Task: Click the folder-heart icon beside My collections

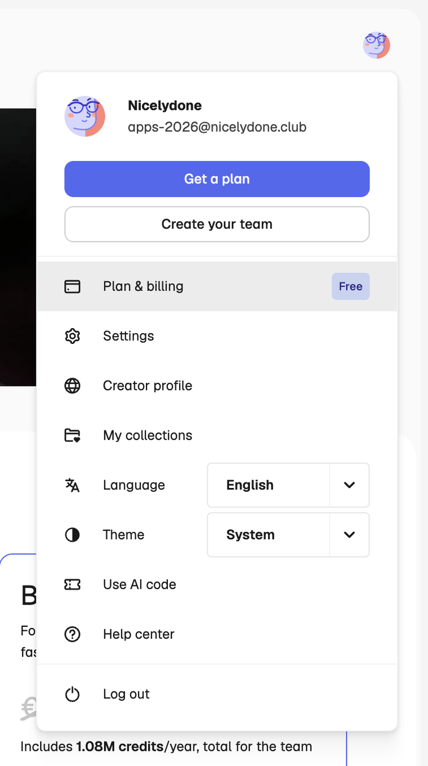Action: (x=72, y=435)
